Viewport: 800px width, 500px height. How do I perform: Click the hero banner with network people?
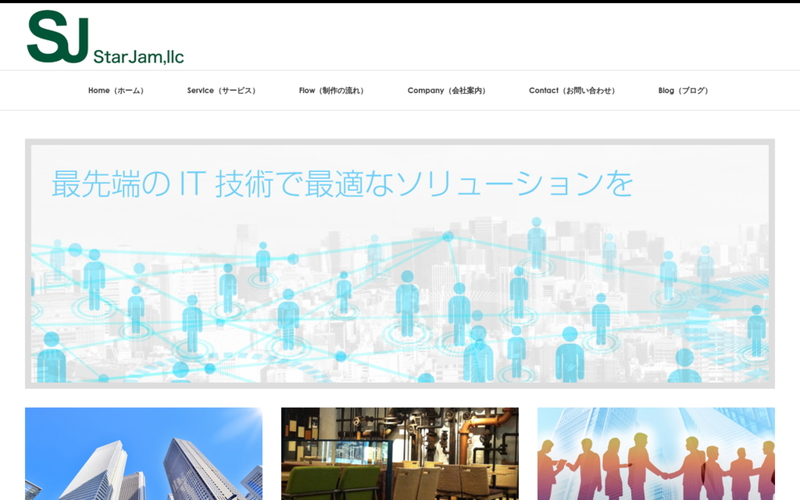coord(400,264)
